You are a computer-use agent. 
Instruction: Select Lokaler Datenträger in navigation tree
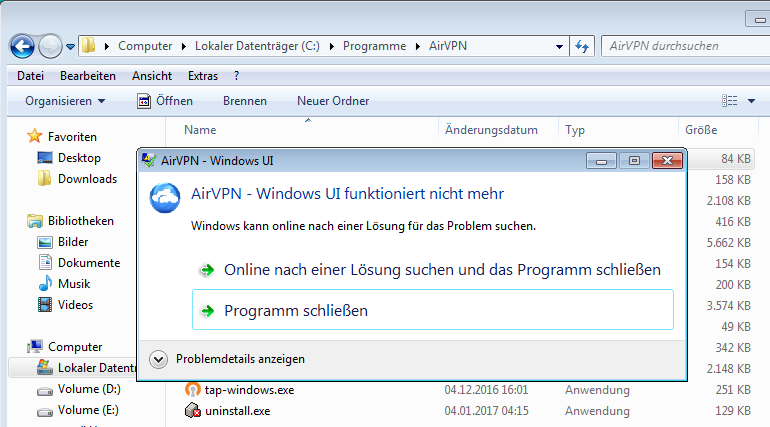point(97,368)
